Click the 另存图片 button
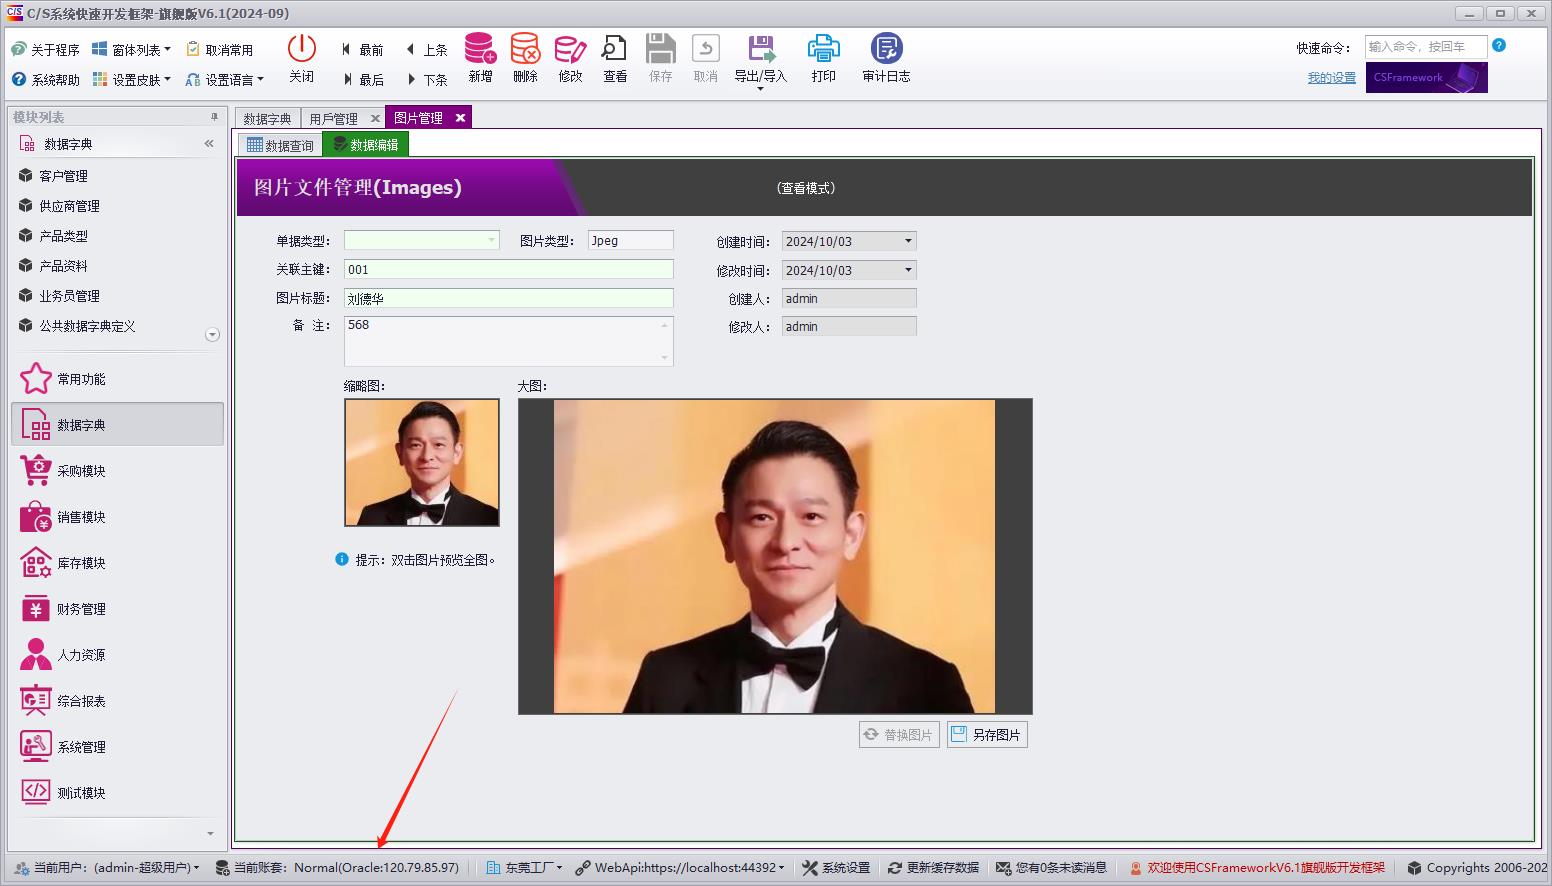The width and height of the screenshot is (1552, 886). click(987, 735)
